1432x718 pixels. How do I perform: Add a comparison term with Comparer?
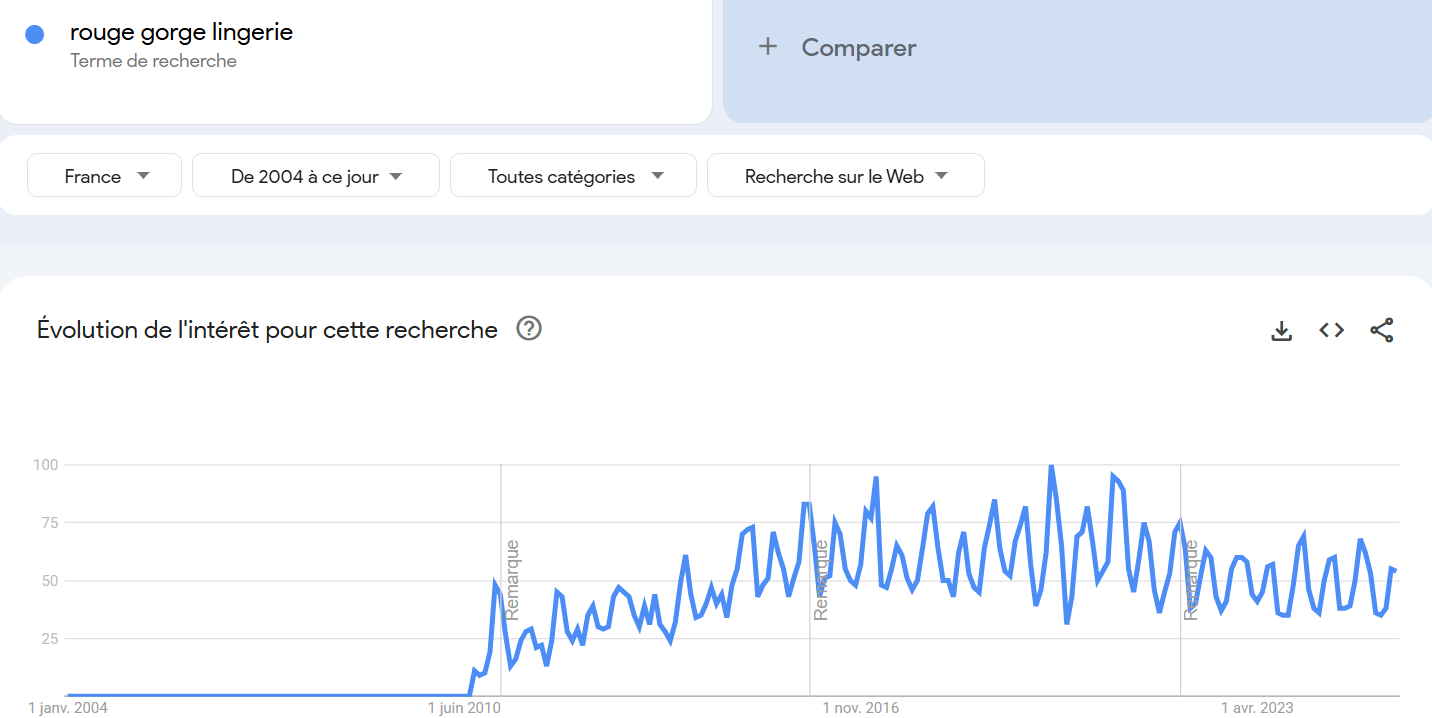pyautogui.click(x=858, y=48)
